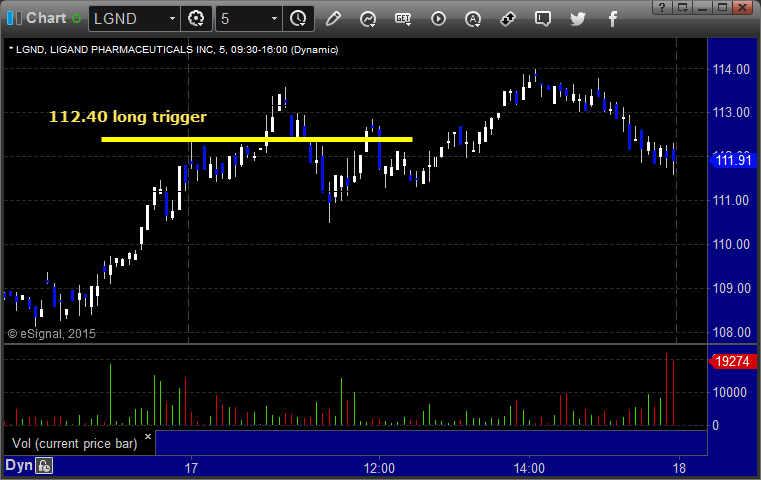
Task: Click the play replay button
Action: (438, 19)
